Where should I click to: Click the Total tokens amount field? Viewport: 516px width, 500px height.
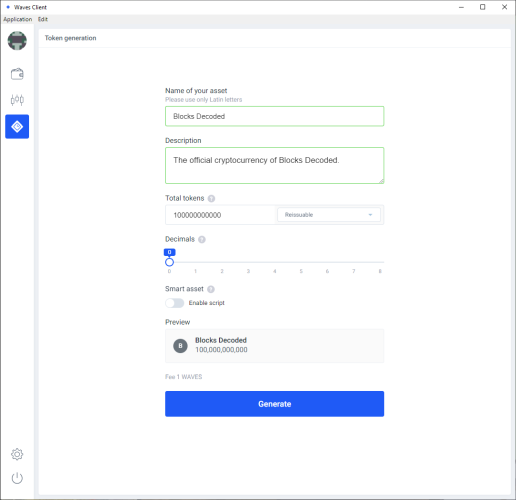tap(221, 215)
